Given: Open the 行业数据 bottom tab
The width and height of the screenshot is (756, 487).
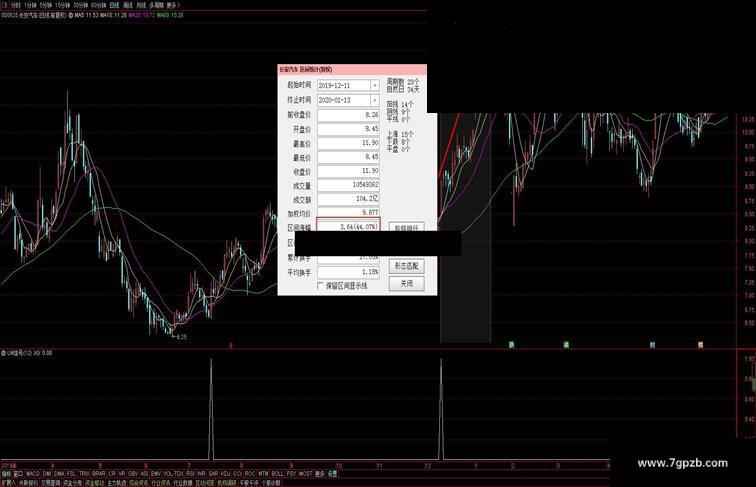Looking at the screenshot, I should (x=183, y=482).
